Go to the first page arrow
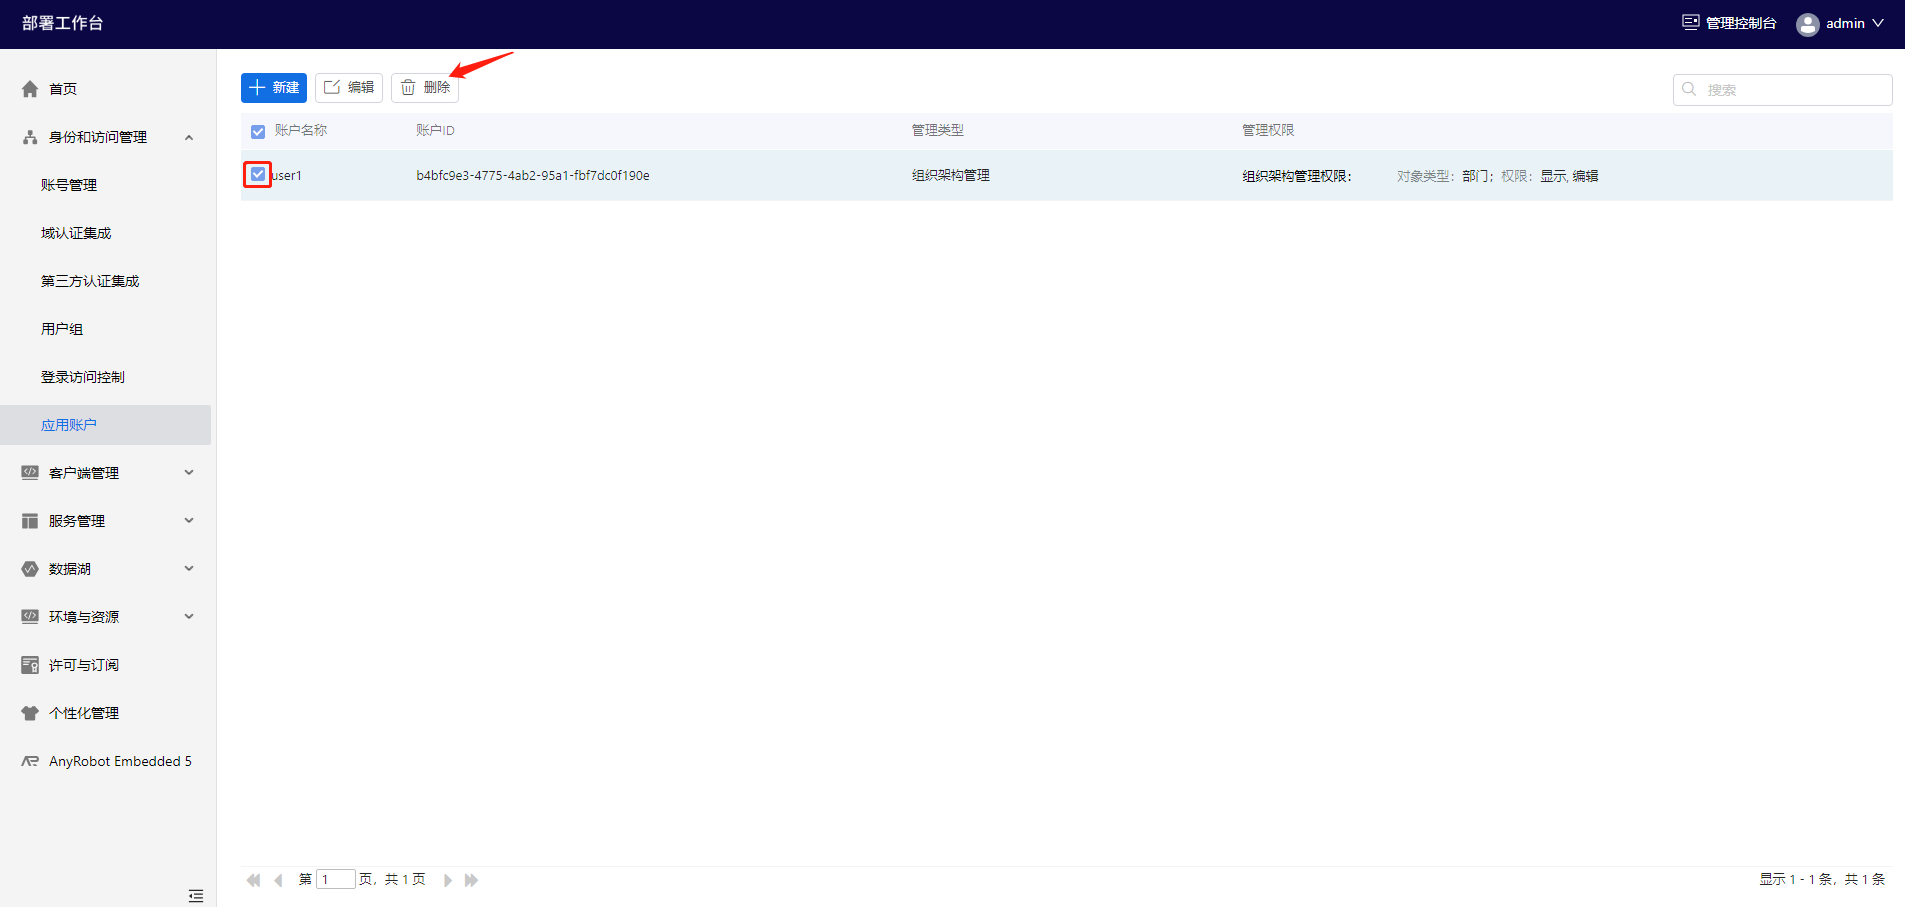Viewport: 1905px width, 907px height. click(x=253, y=880)
